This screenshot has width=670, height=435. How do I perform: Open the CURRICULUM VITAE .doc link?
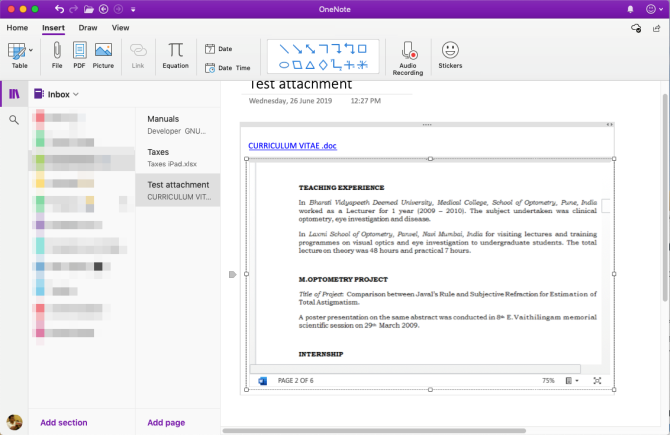pyautogui.click(x=293, y=146)
